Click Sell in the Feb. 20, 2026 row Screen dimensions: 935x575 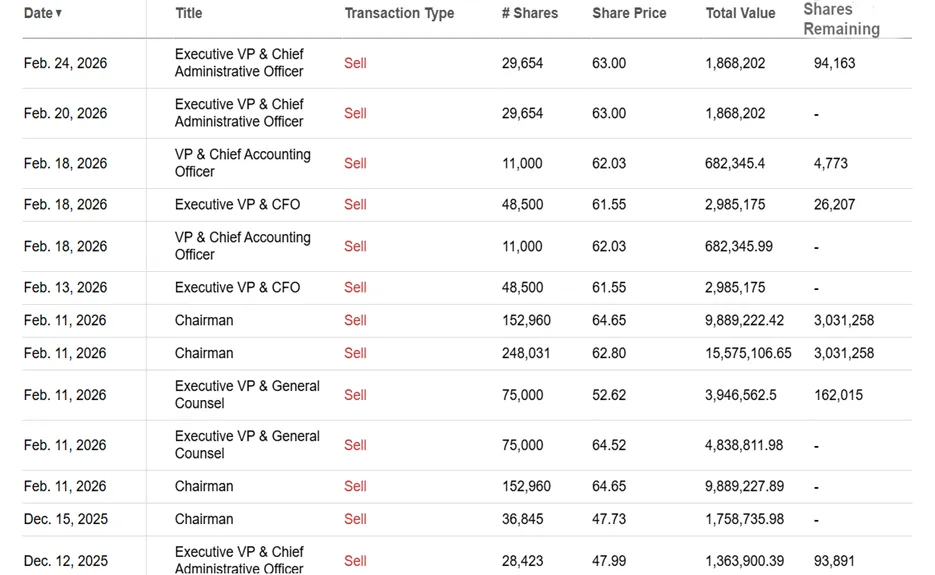coord(355,113)
